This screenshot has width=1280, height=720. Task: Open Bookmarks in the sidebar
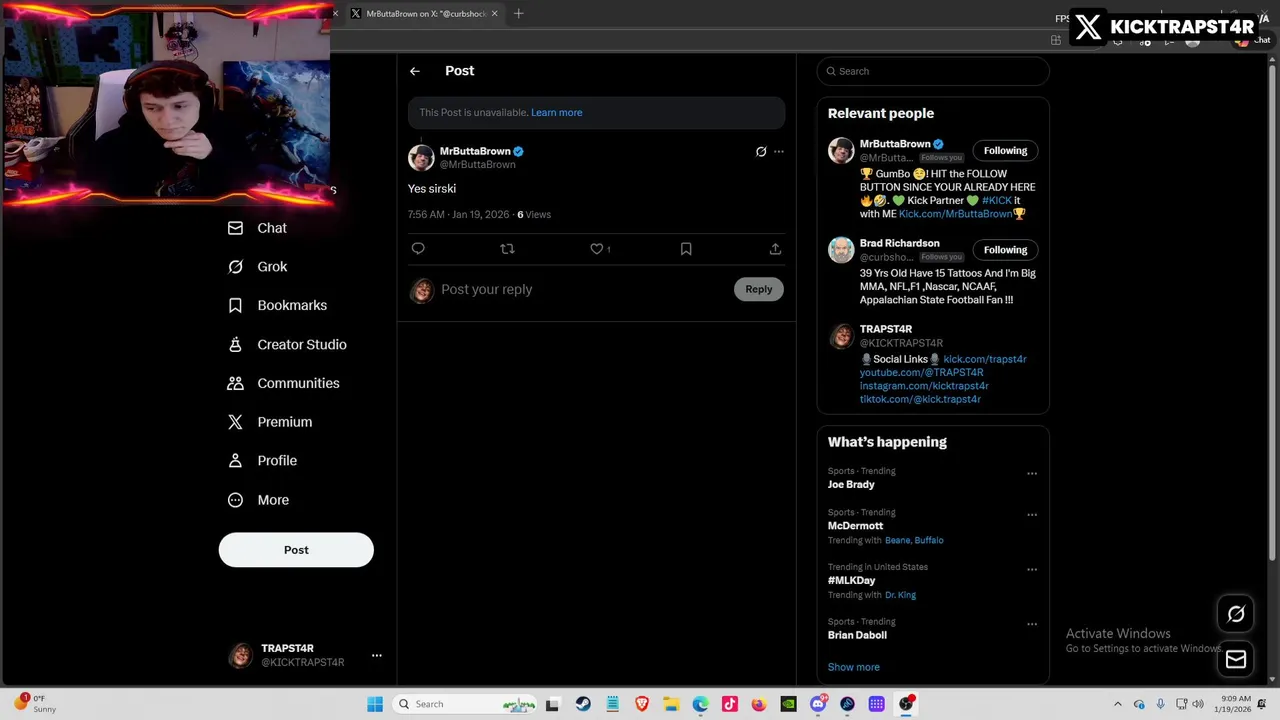point(277,305)
